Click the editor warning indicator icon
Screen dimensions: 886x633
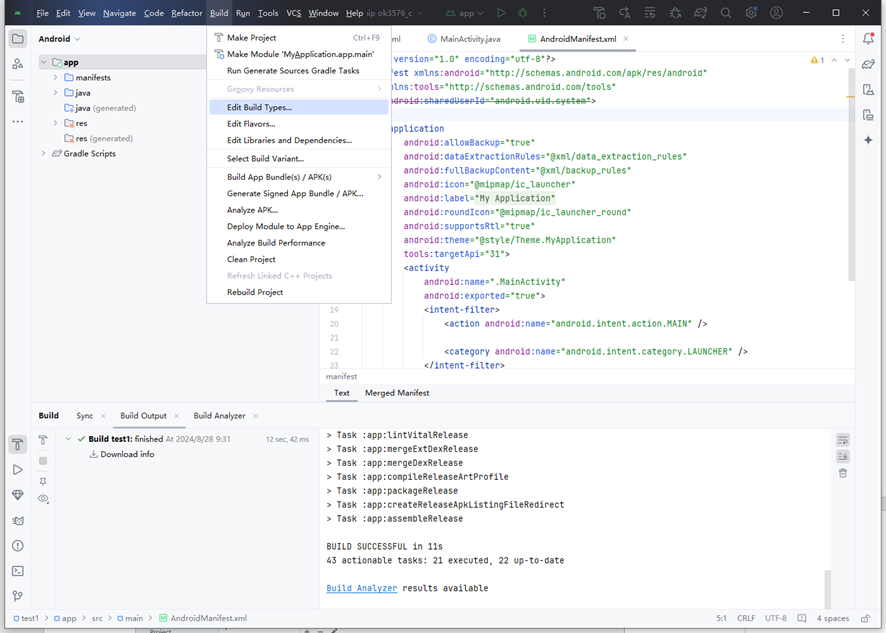(818, 60)
